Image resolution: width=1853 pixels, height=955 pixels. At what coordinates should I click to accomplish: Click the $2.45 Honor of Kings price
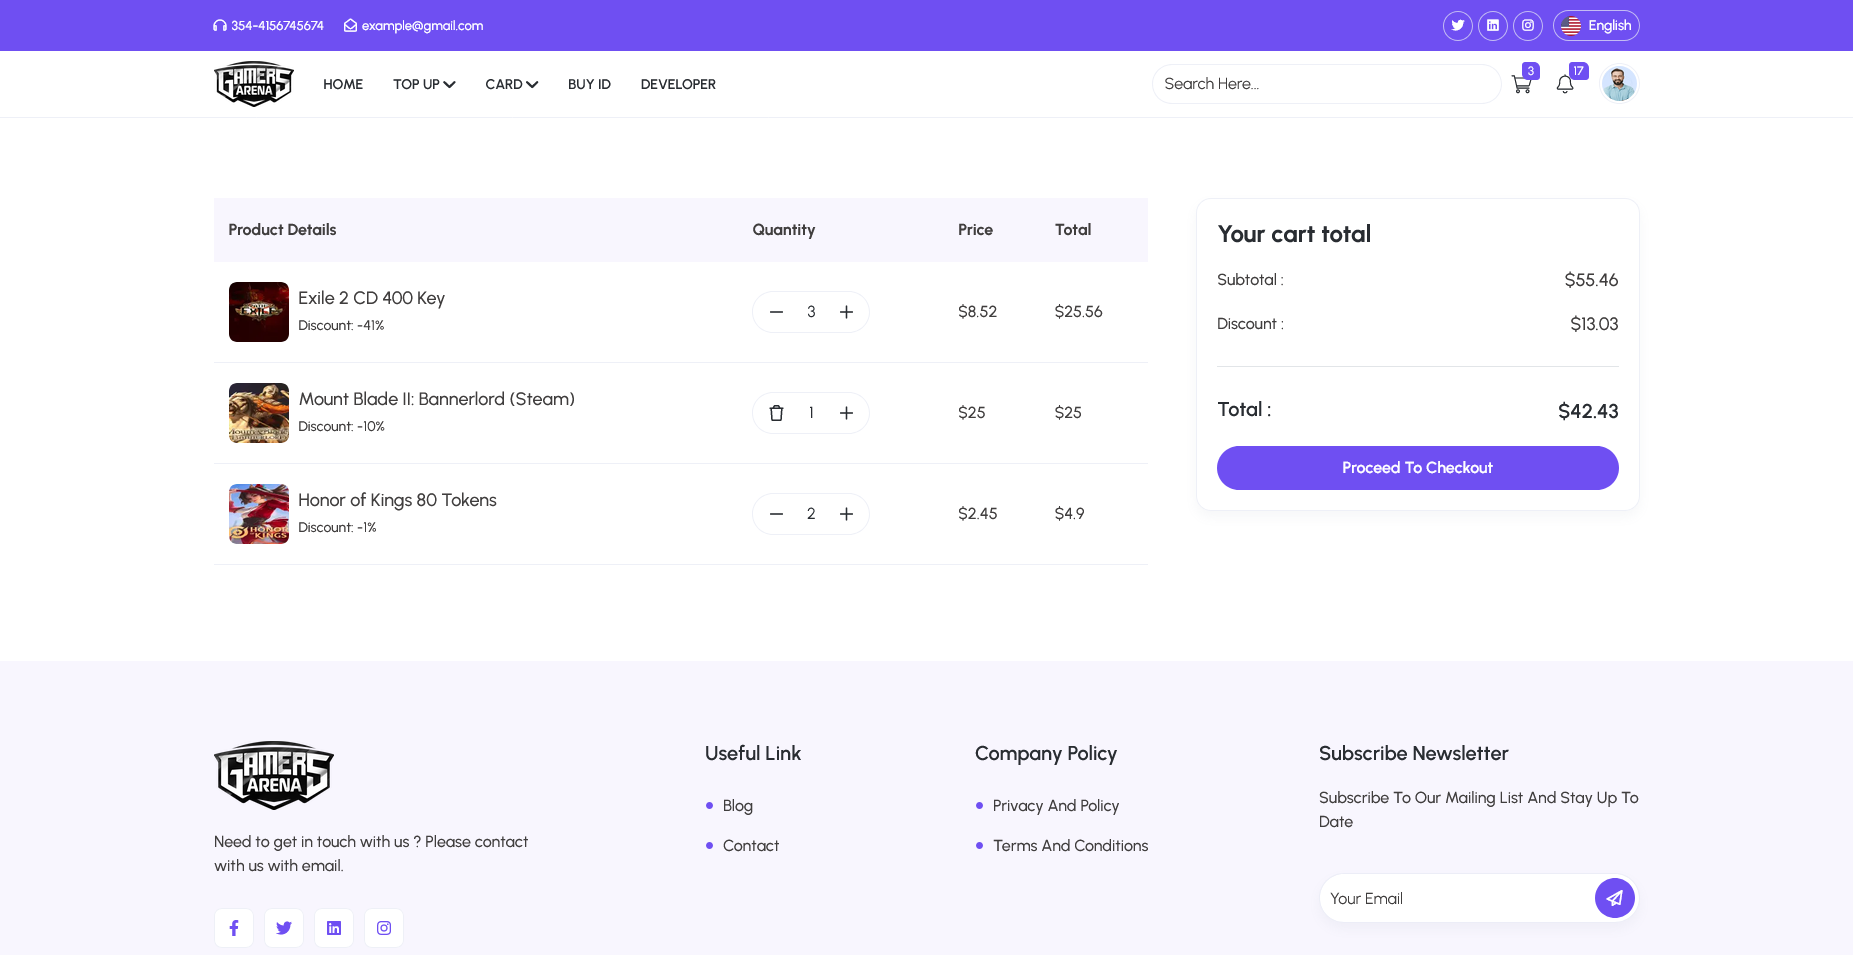977,514
